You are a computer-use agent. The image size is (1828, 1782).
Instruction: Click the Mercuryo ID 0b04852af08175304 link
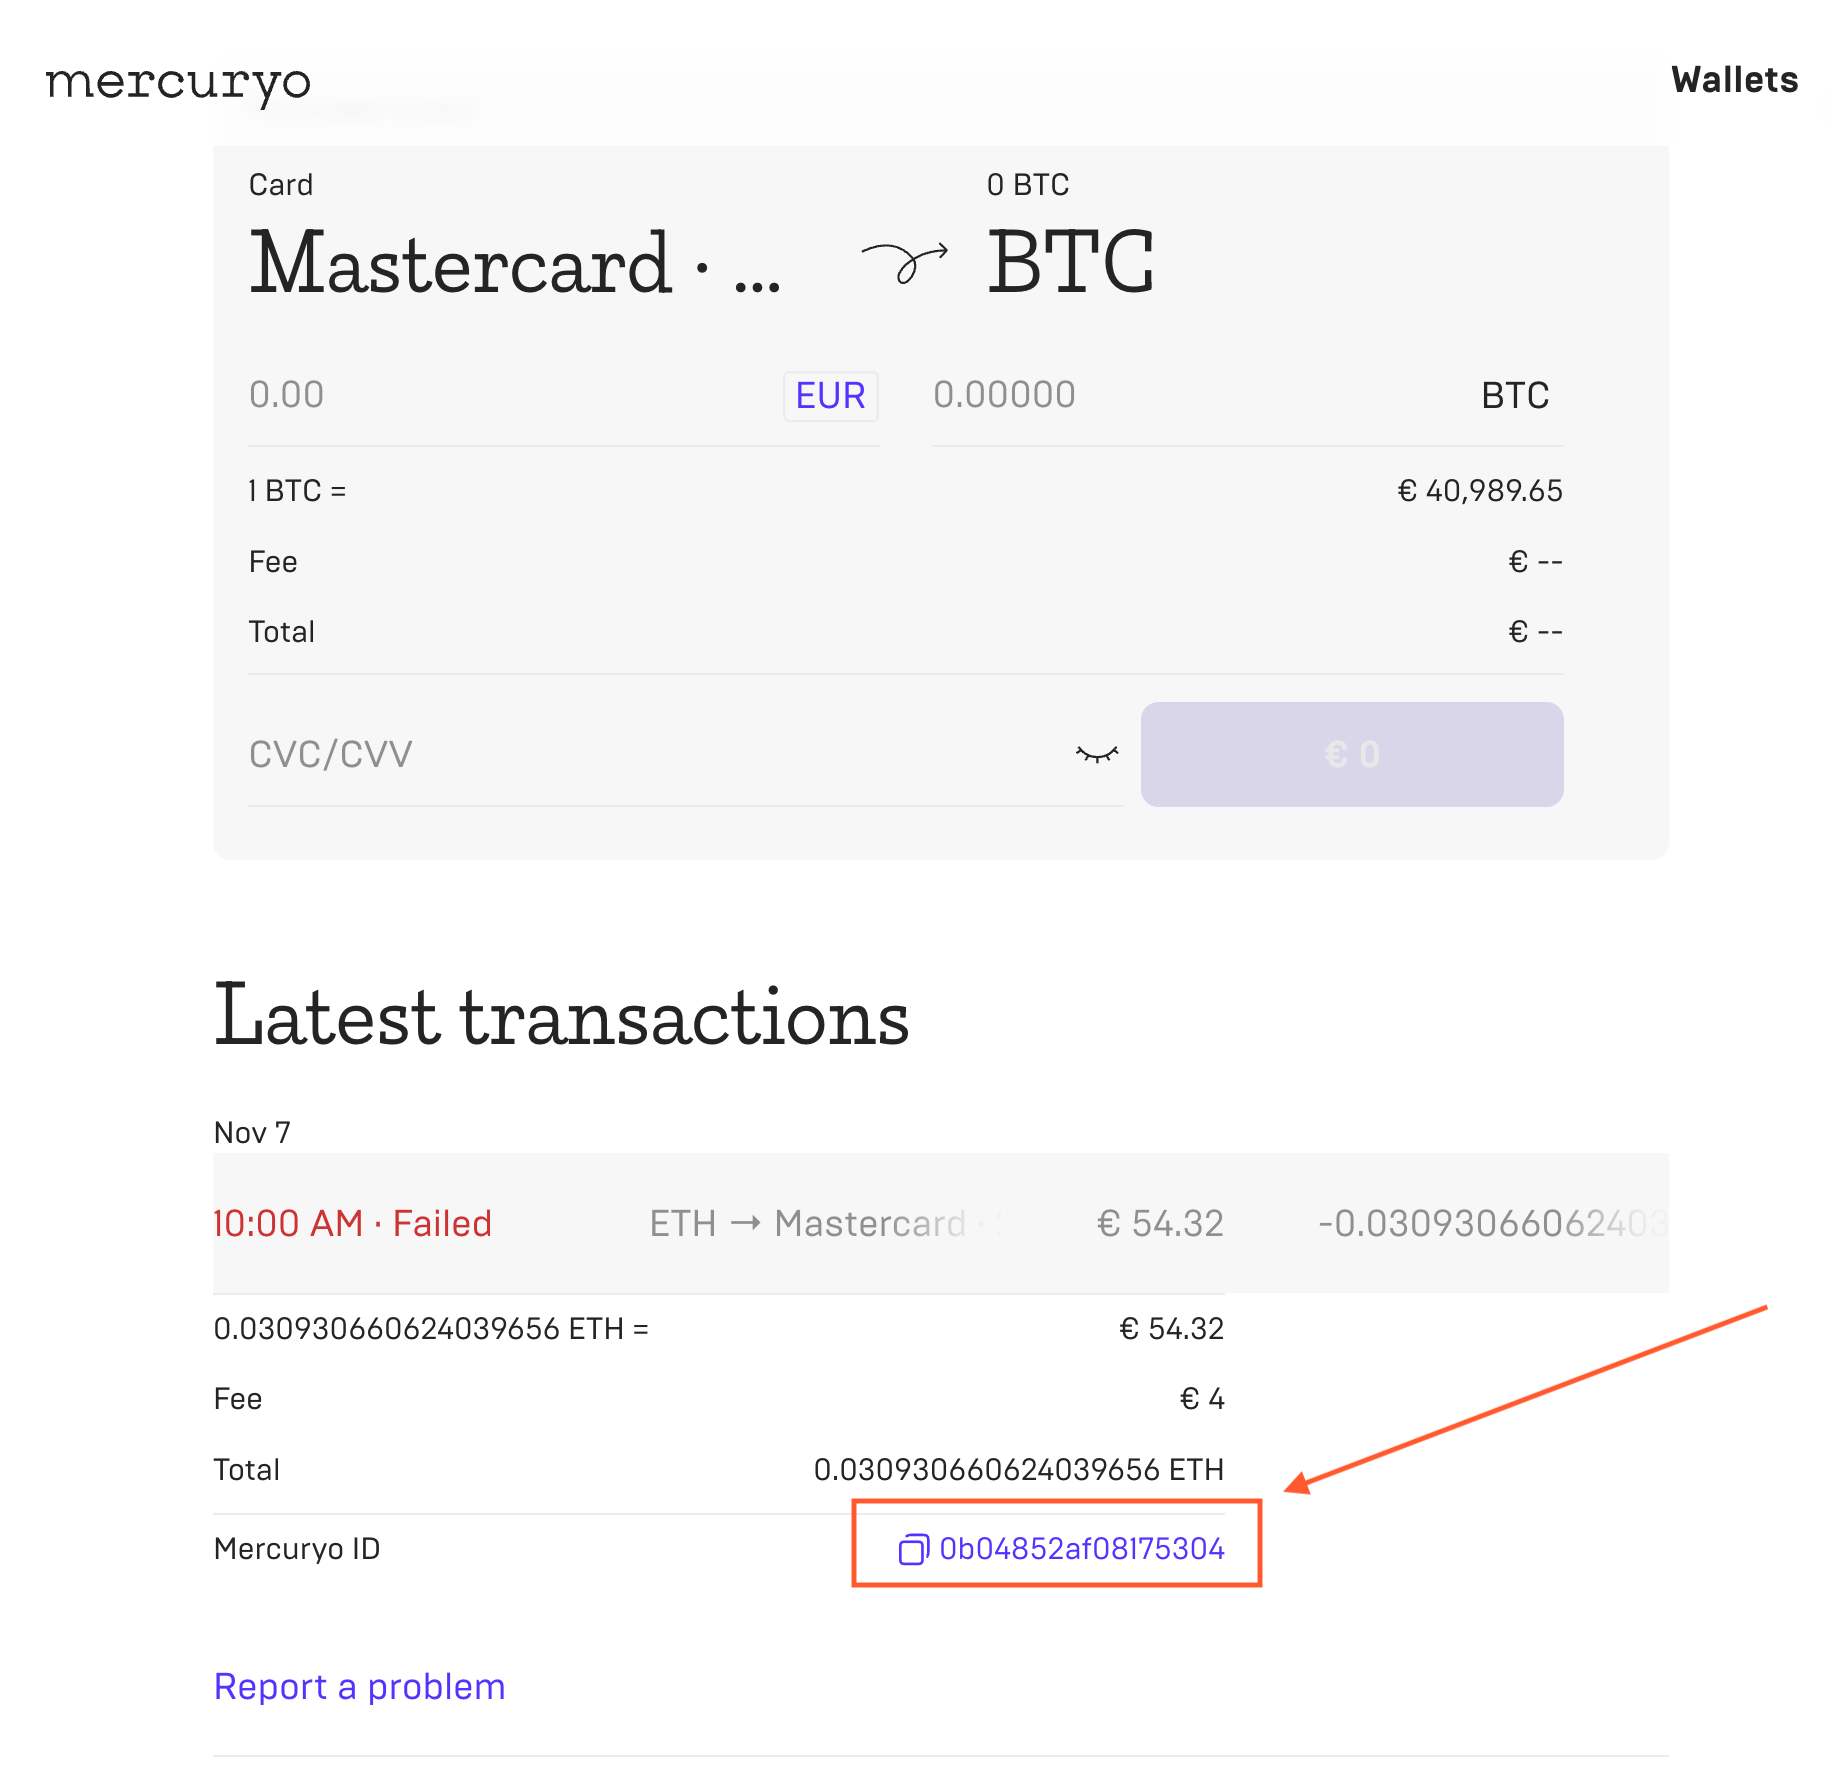point(1082,1549)
